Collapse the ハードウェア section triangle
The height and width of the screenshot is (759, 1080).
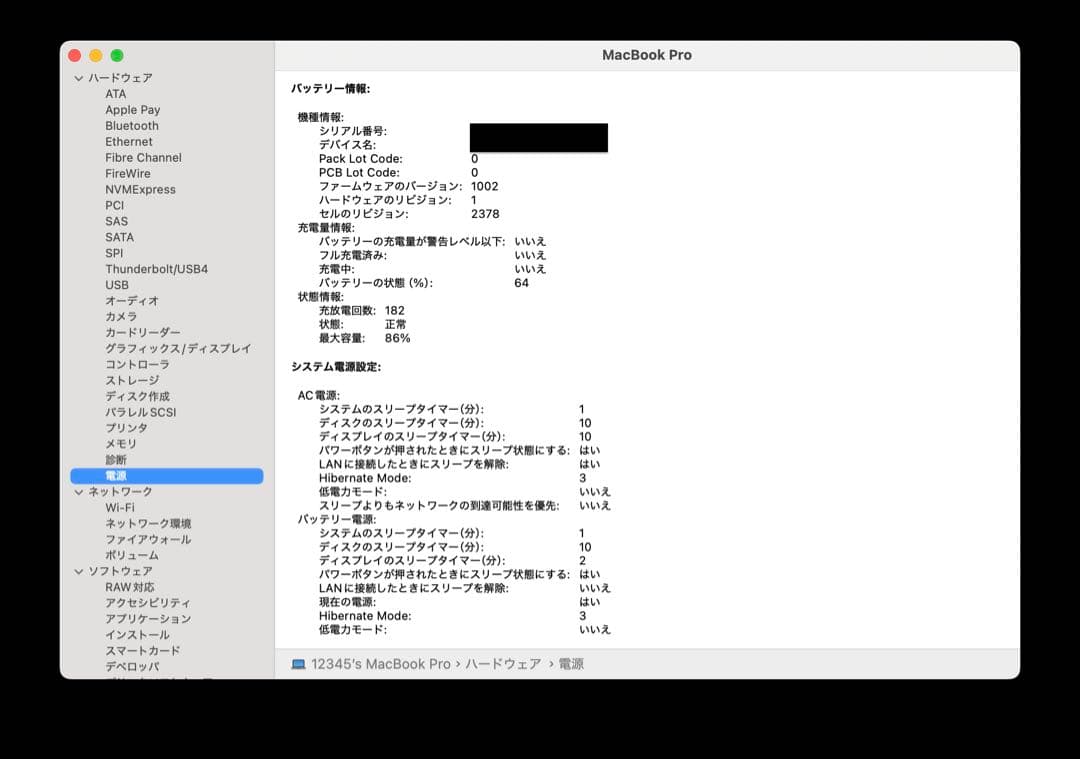click(x=77, y=77)
